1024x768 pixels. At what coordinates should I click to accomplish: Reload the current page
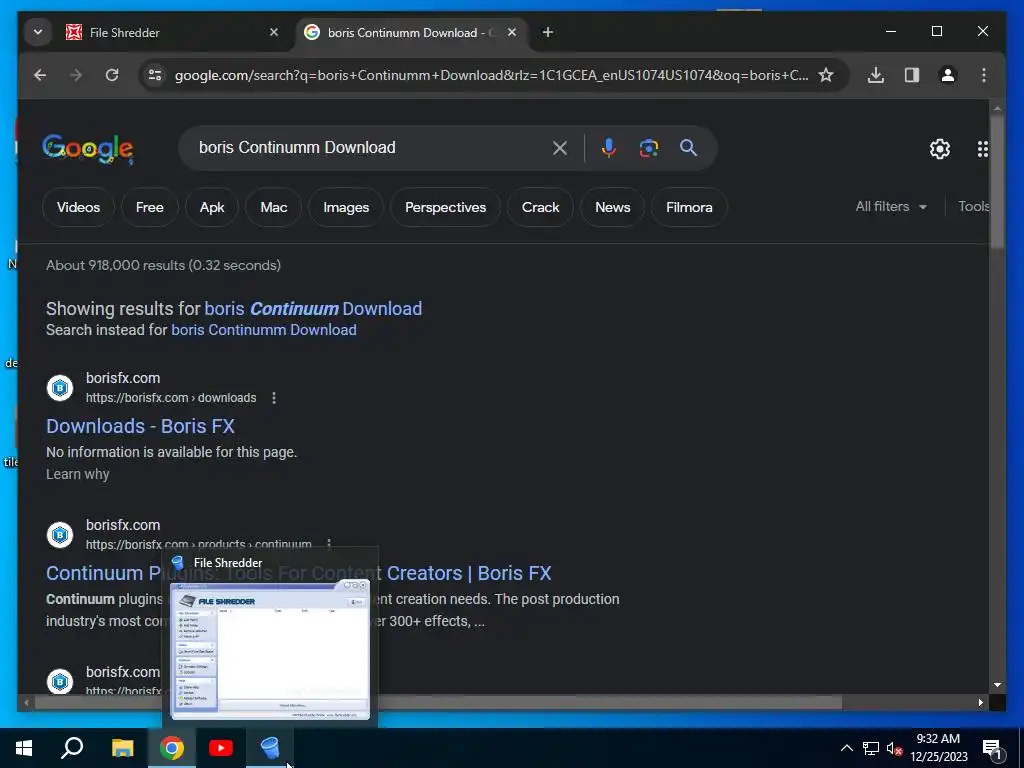tap(112, 75)
